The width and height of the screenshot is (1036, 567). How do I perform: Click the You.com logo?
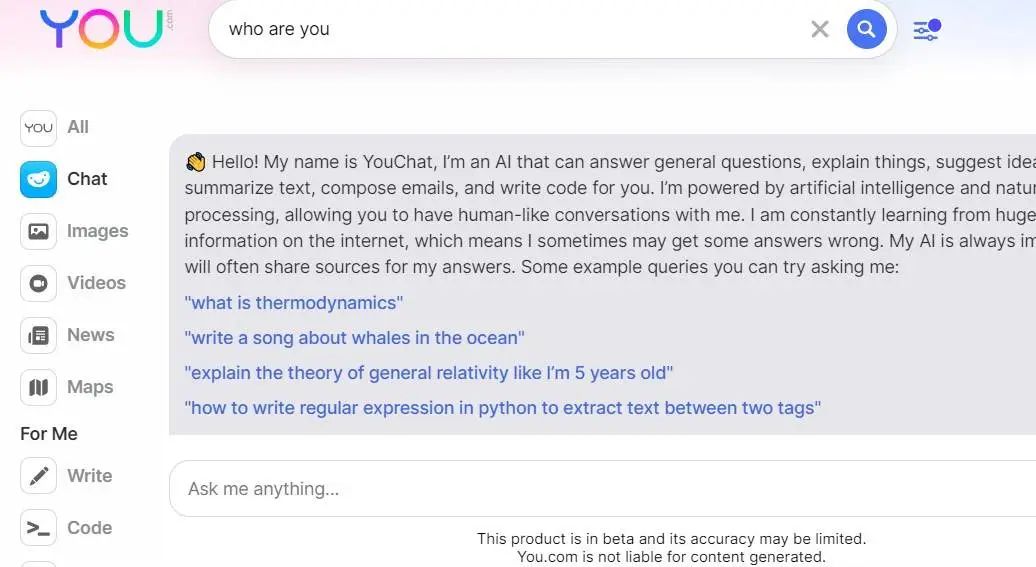102,28
